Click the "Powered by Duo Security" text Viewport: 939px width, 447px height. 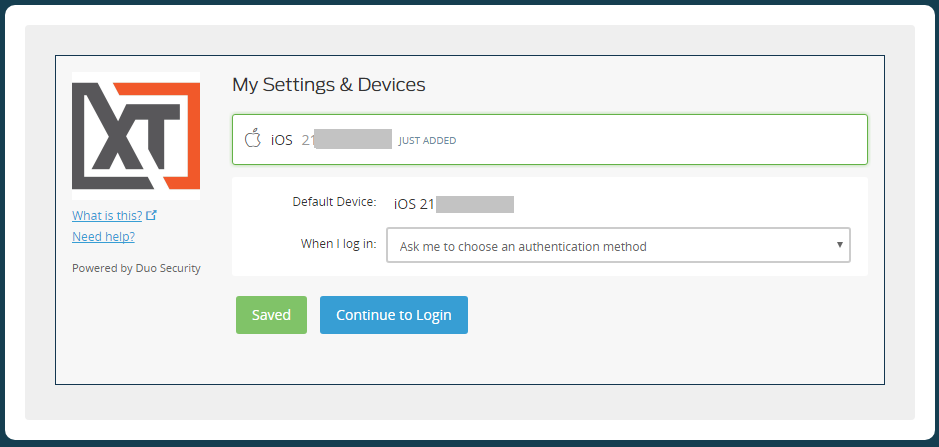136,268
